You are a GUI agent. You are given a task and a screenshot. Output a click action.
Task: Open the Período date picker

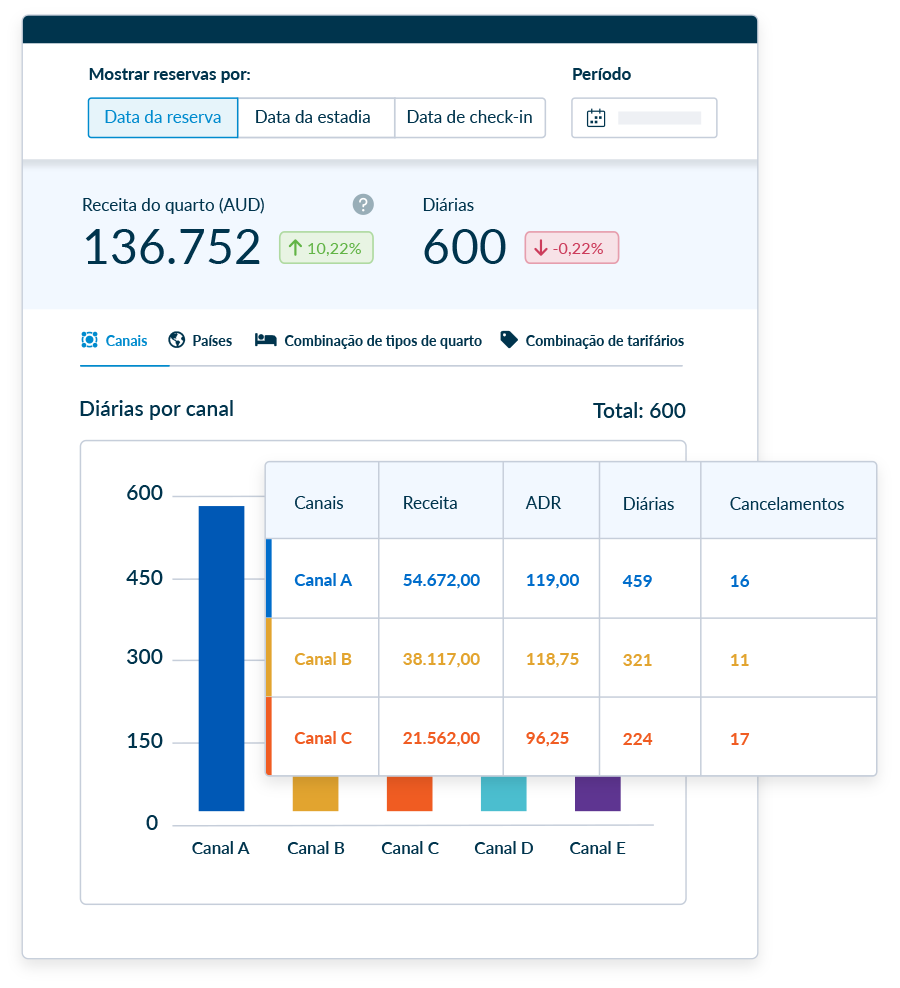pos(644,117)
